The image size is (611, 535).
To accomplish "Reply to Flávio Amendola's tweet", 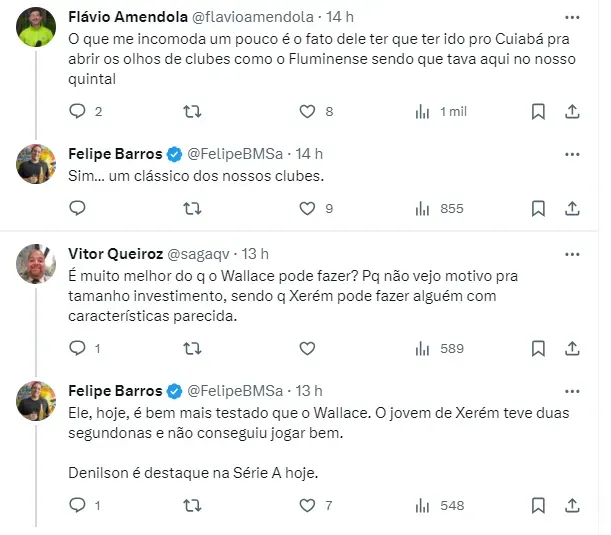I will (78, 112).
